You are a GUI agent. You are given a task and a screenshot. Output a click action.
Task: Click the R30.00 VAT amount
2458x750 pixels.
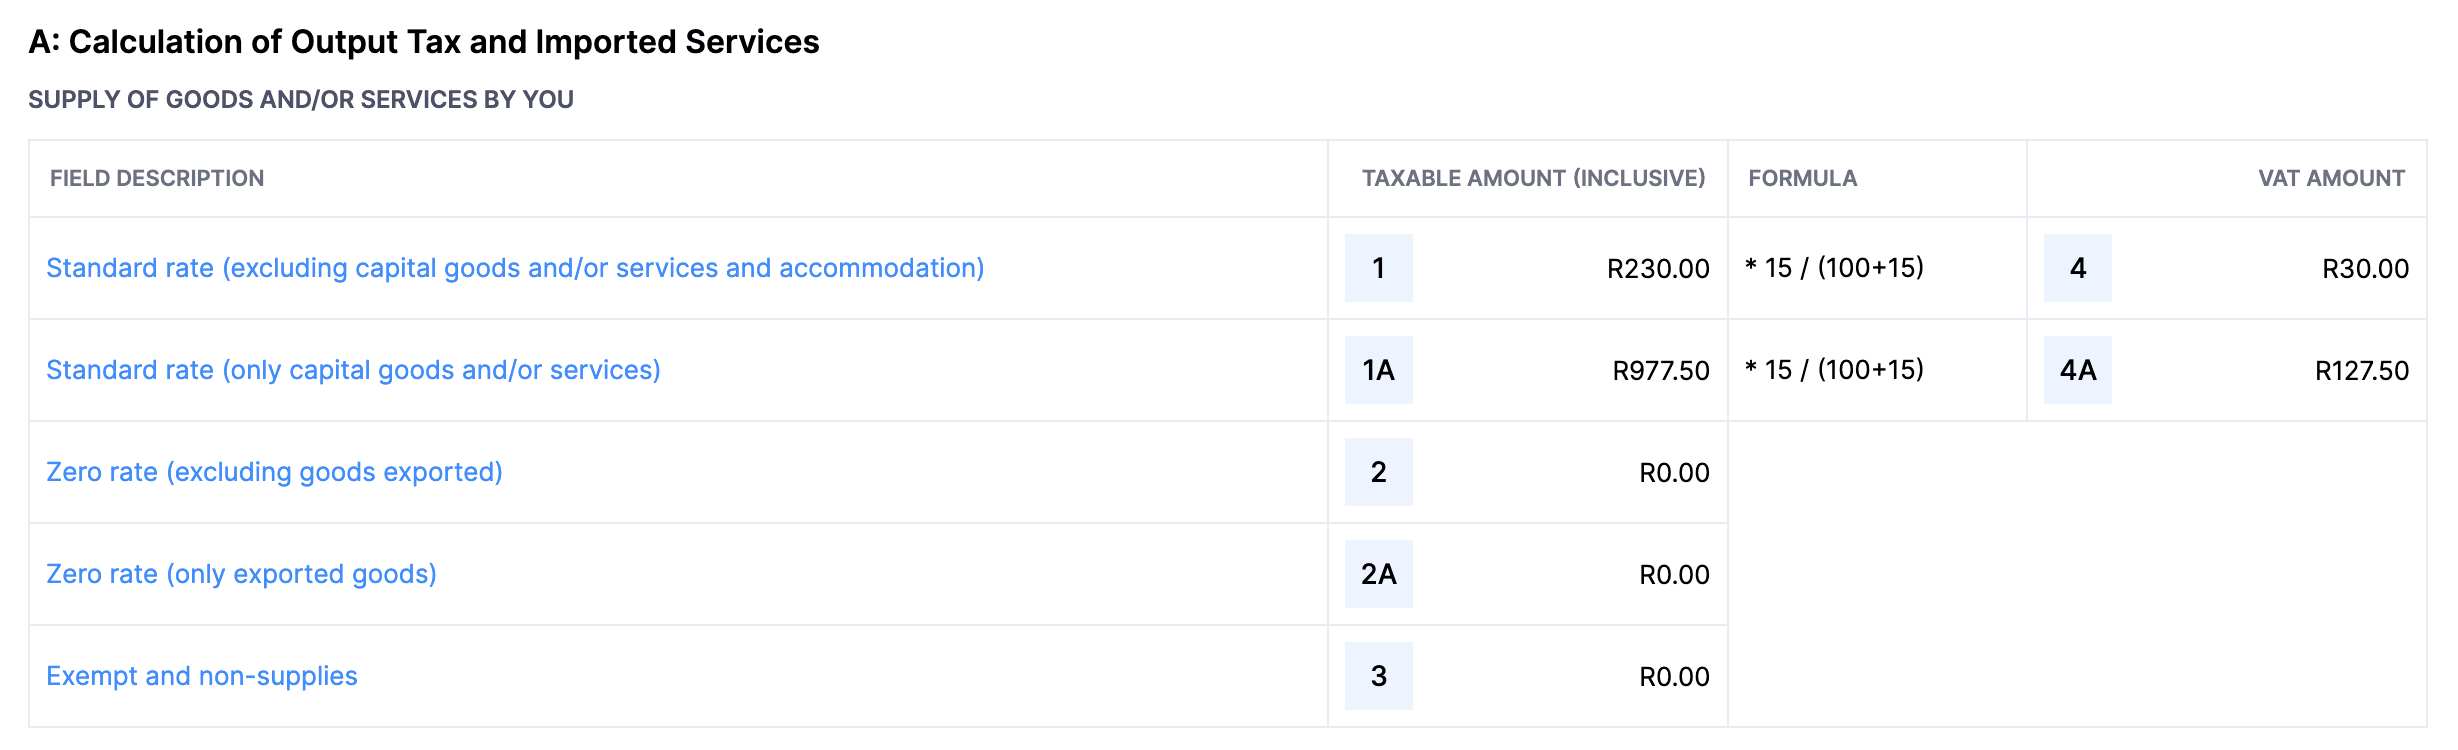pos(2364,269)
